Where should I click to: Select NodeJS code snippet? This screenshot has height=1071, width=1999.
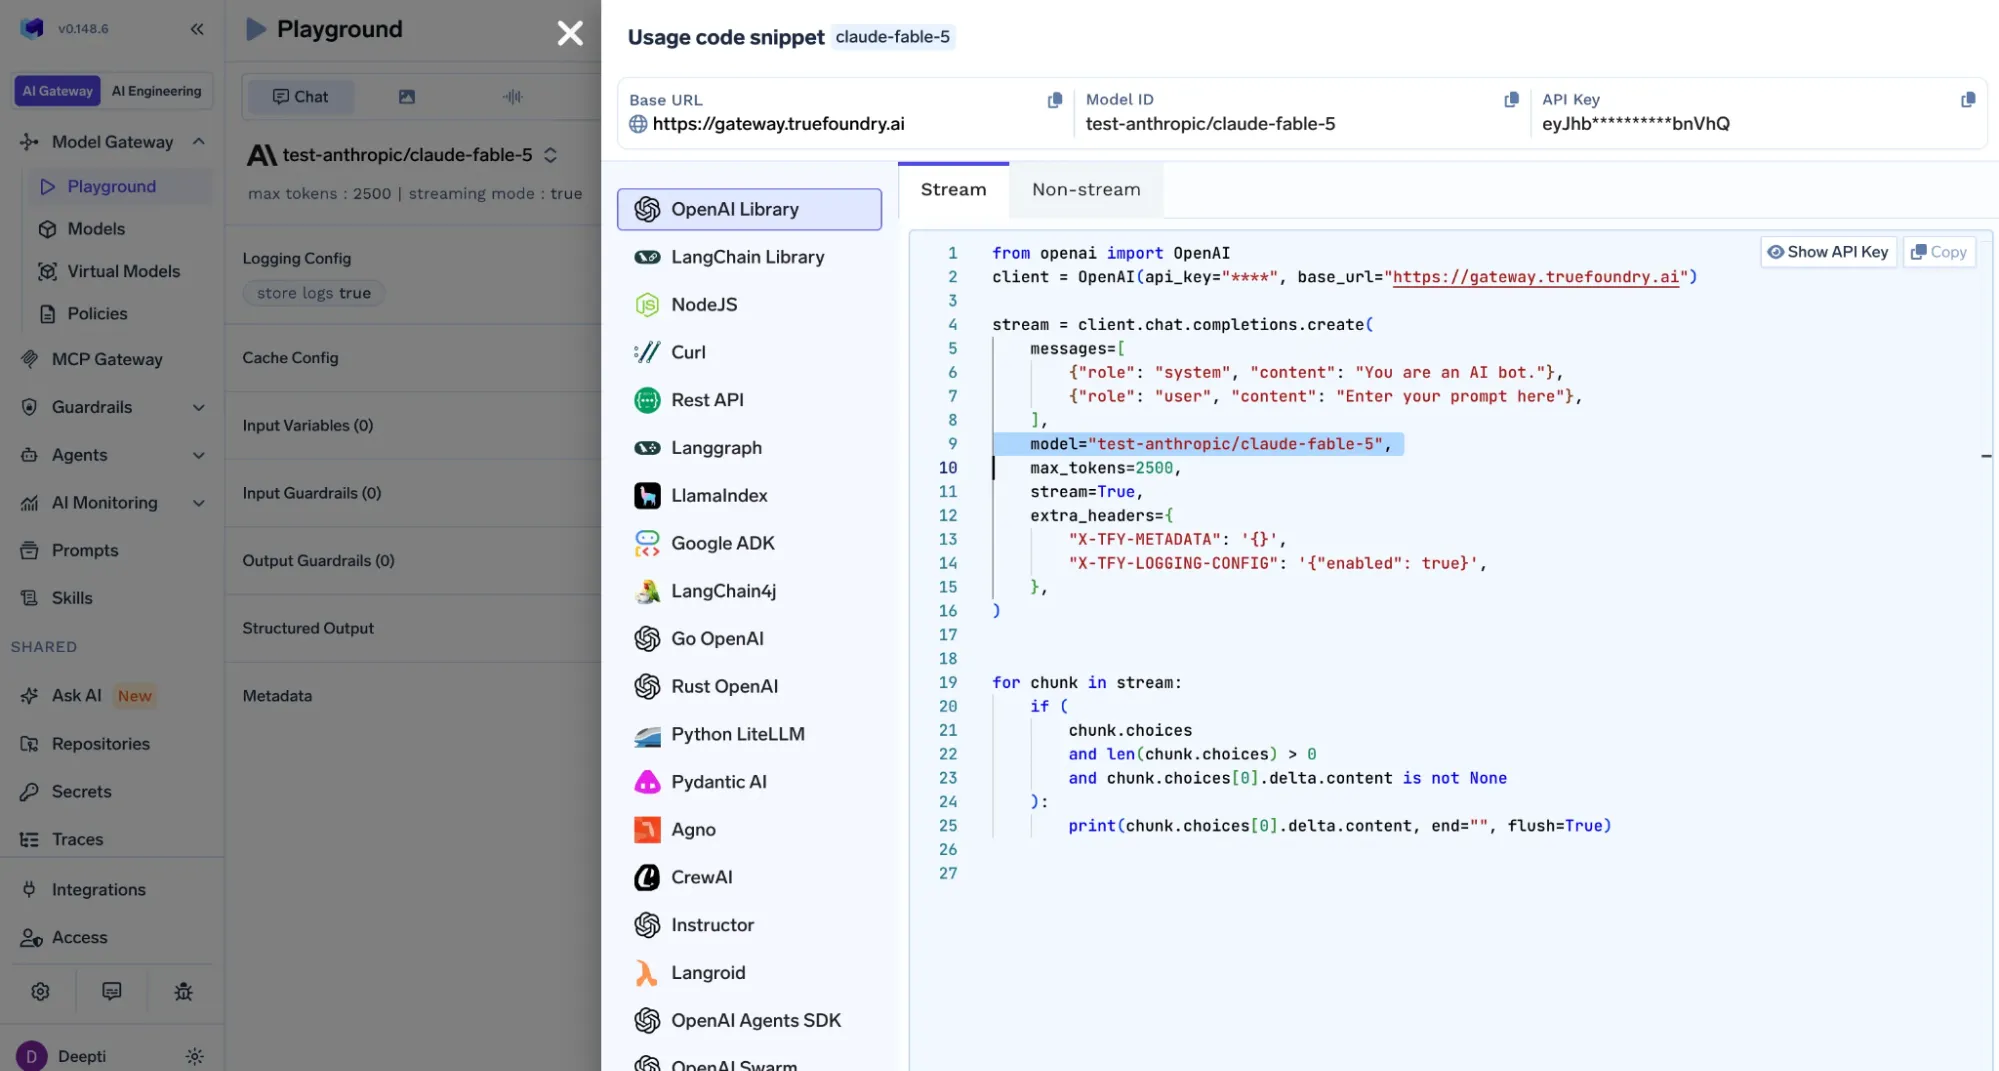(x=749, y=305)
